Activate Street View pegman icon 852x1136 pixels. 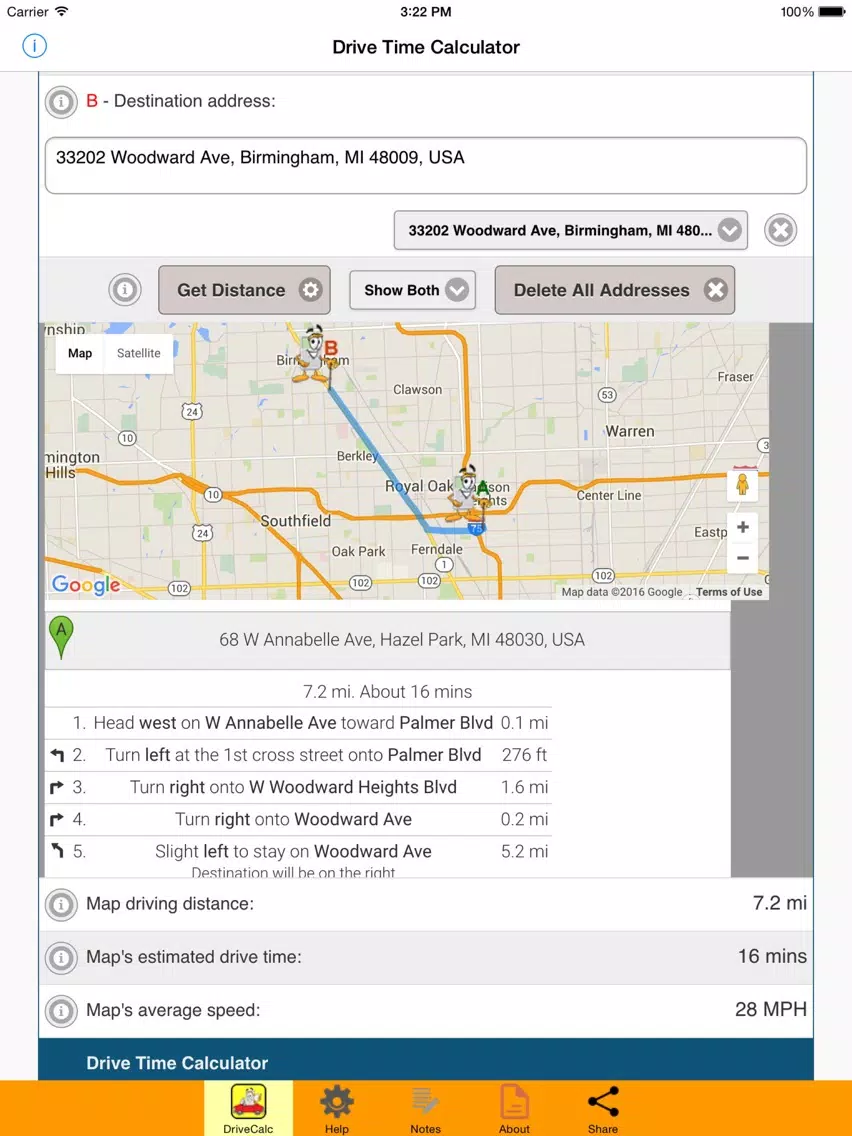[x=743, y=483]
